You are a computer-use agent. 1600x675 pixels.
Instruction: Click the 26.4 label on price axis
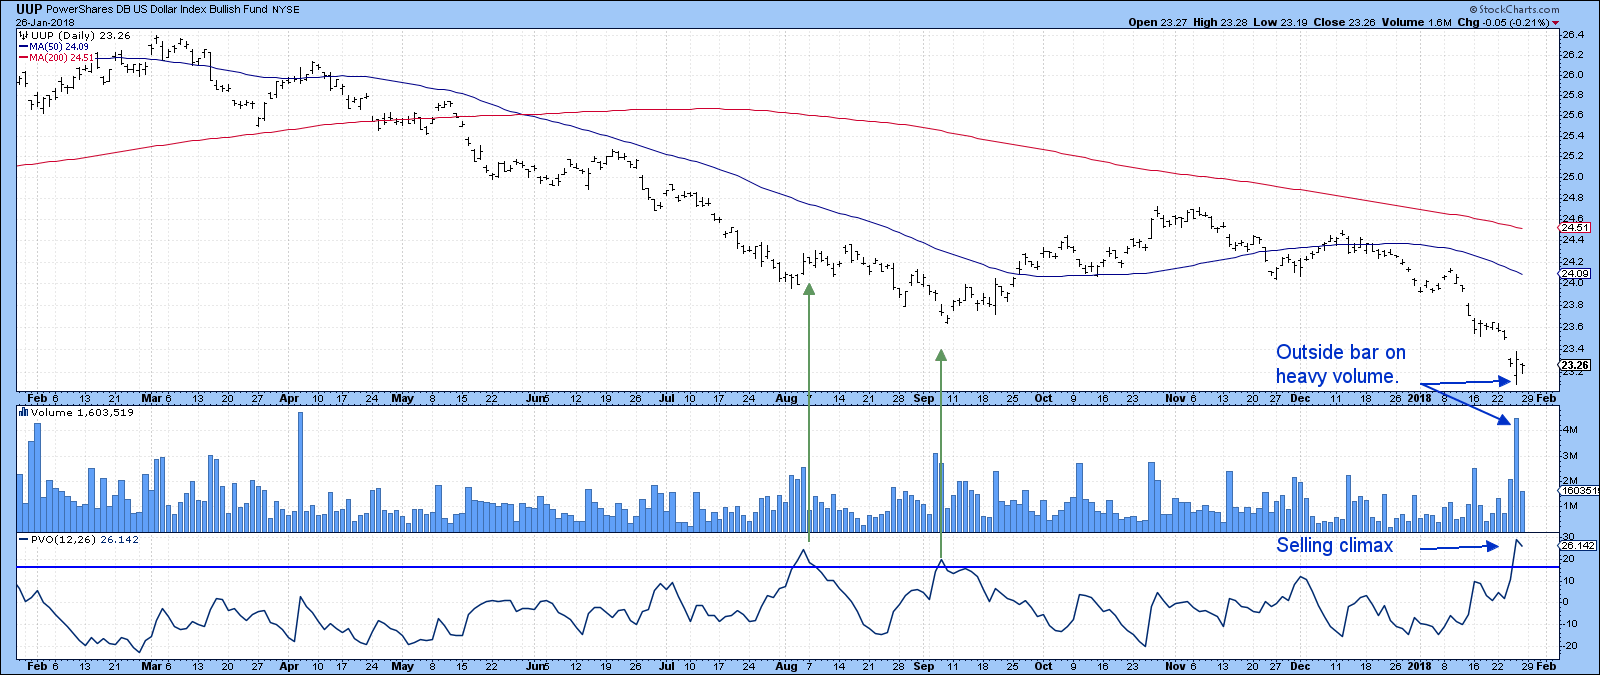tap(1572, 34)
